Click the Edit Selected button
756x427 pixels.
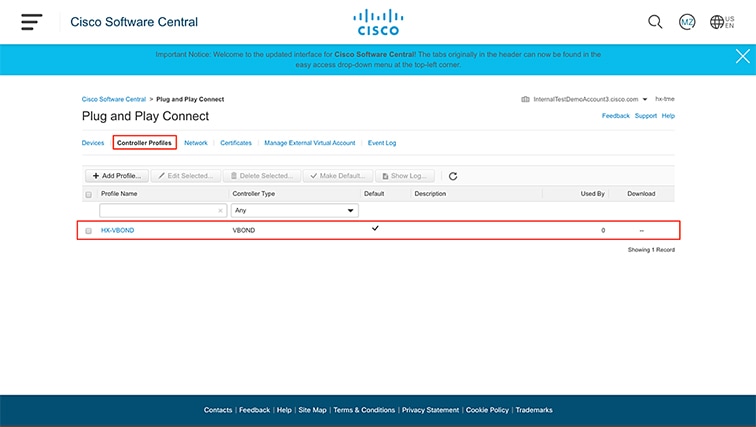pyautogui.click(x=186, y=176)
